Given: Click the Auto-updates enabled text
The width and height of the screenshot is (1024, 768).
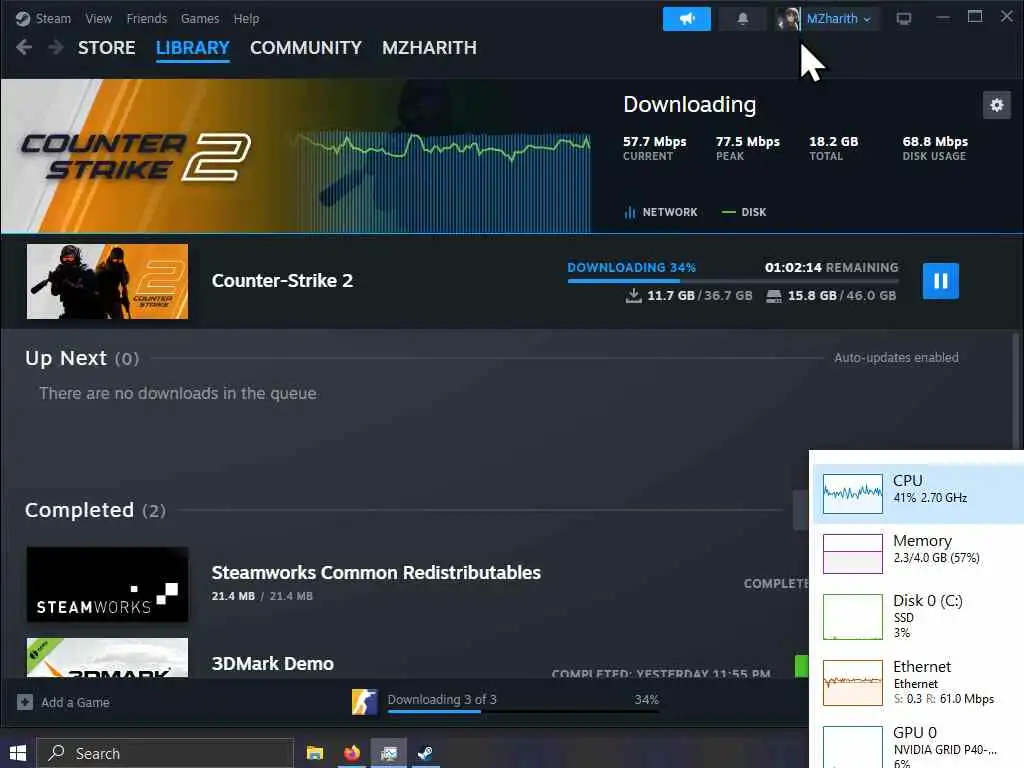Looking at the screenshot, I should [896, 357].
